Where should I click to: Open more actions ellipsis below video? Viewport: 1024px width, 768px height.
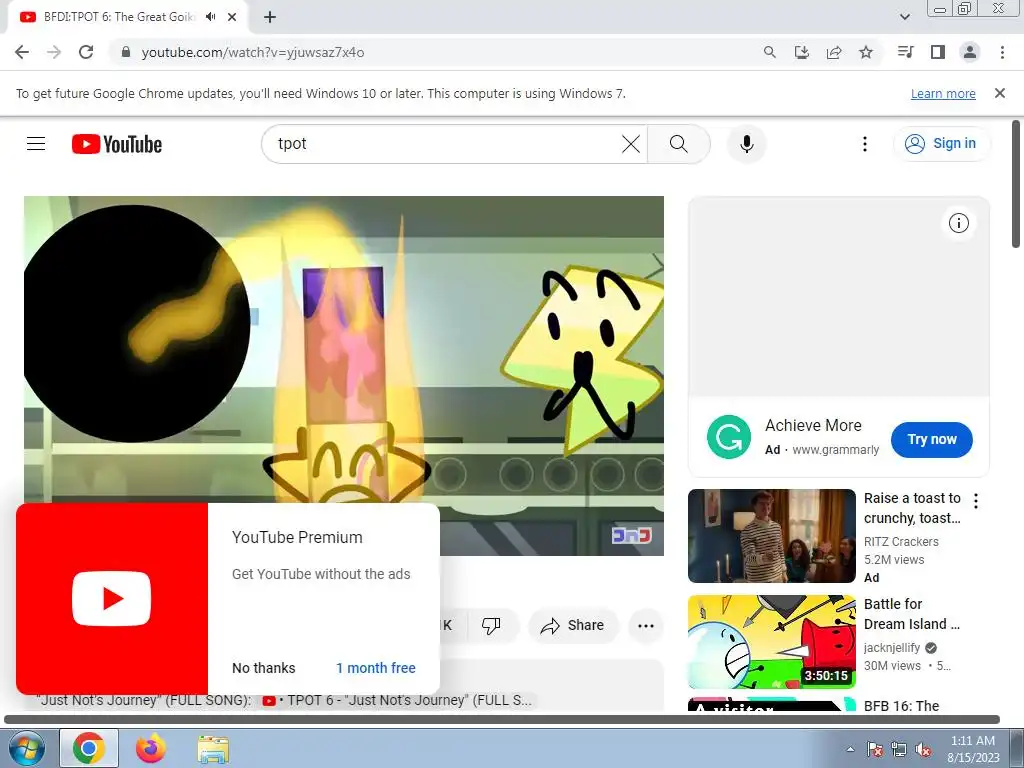click(645, 626)
